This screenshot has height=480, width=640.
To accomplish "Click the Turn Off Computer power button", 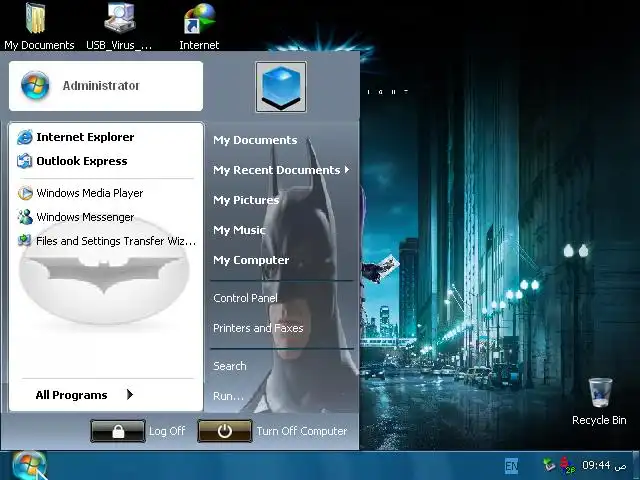I will pos(225,431).
